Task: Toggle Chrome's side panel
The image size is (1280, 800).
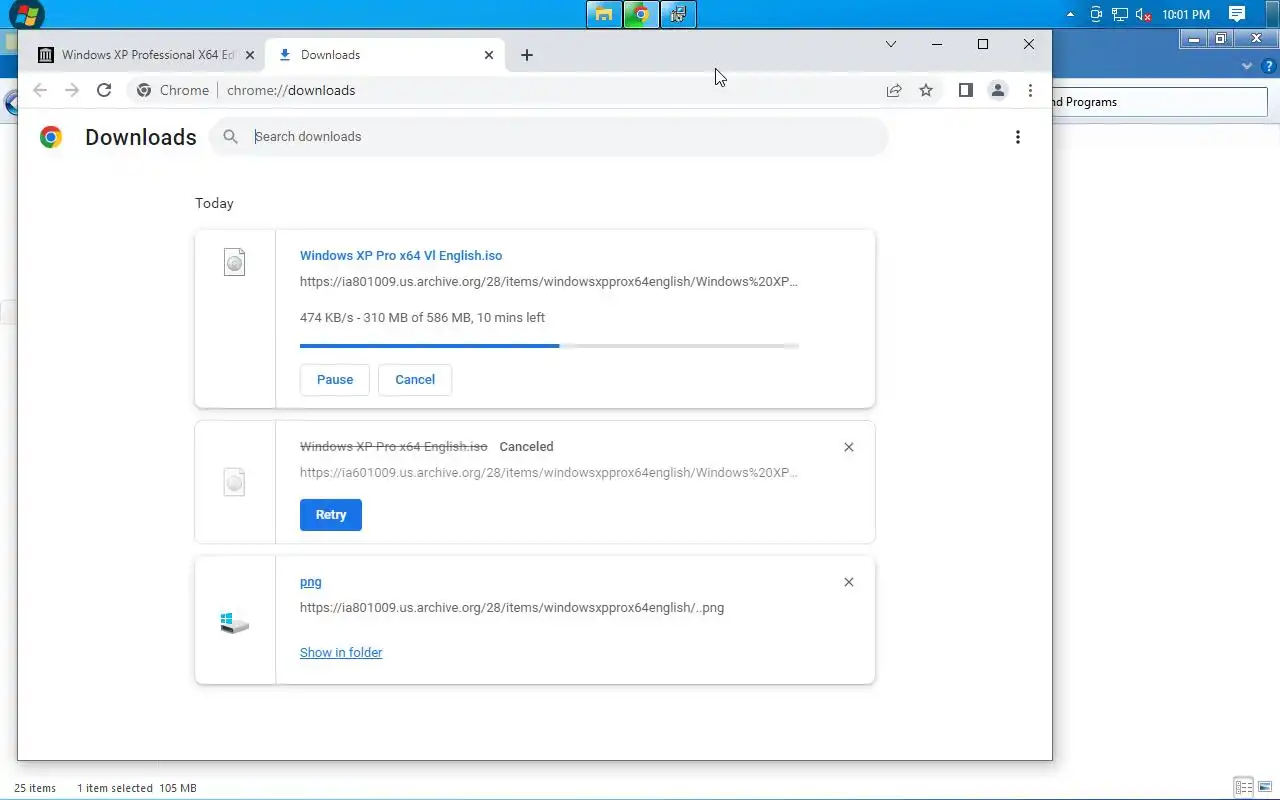Action: [965, 90]
